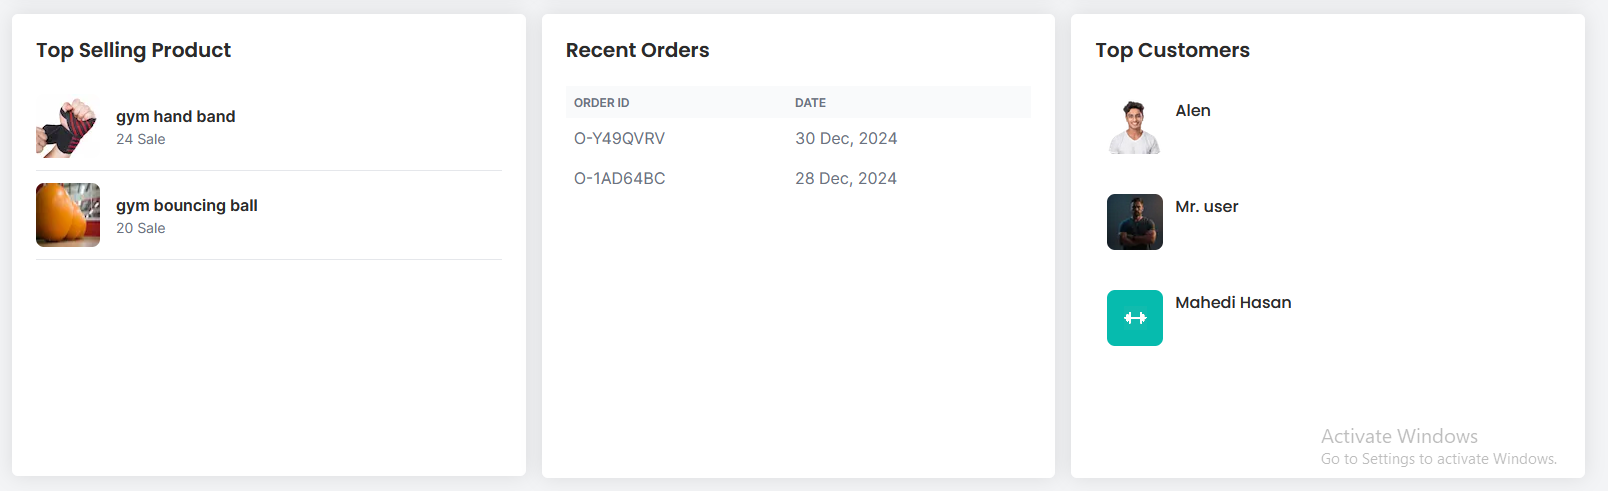
Task: Click the gym bouncing ball product image
Action: click(x=68, y=215)
